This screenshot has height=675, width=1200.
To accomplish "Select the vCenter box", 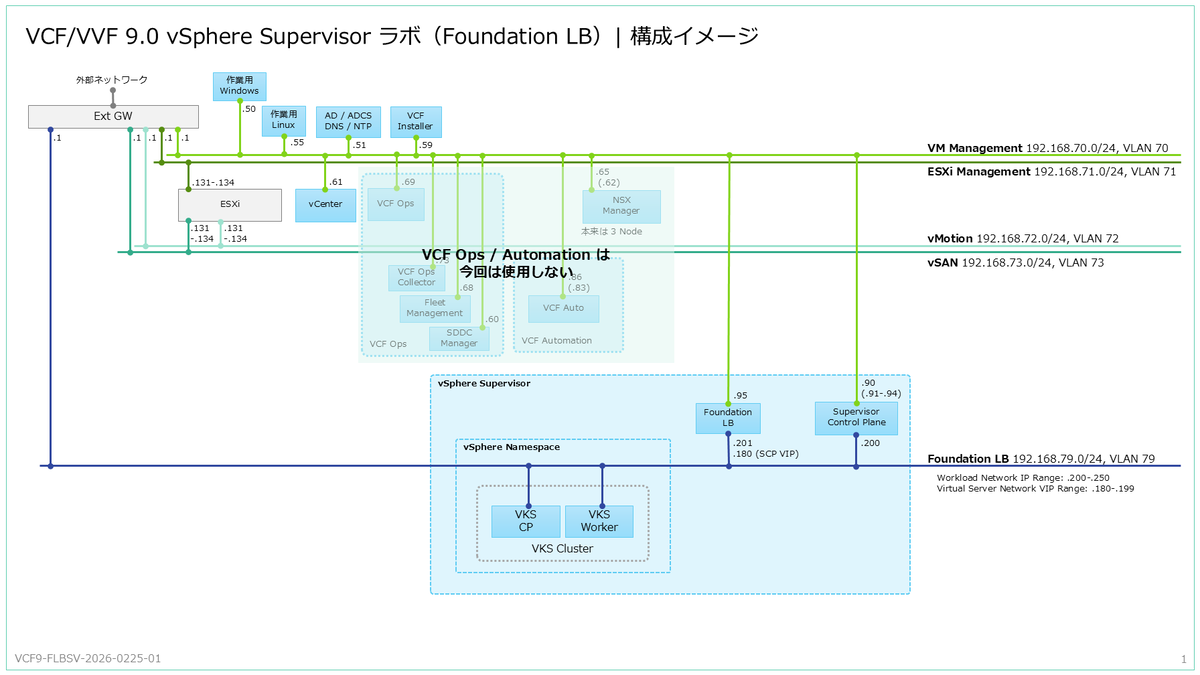I will (326, 205).
